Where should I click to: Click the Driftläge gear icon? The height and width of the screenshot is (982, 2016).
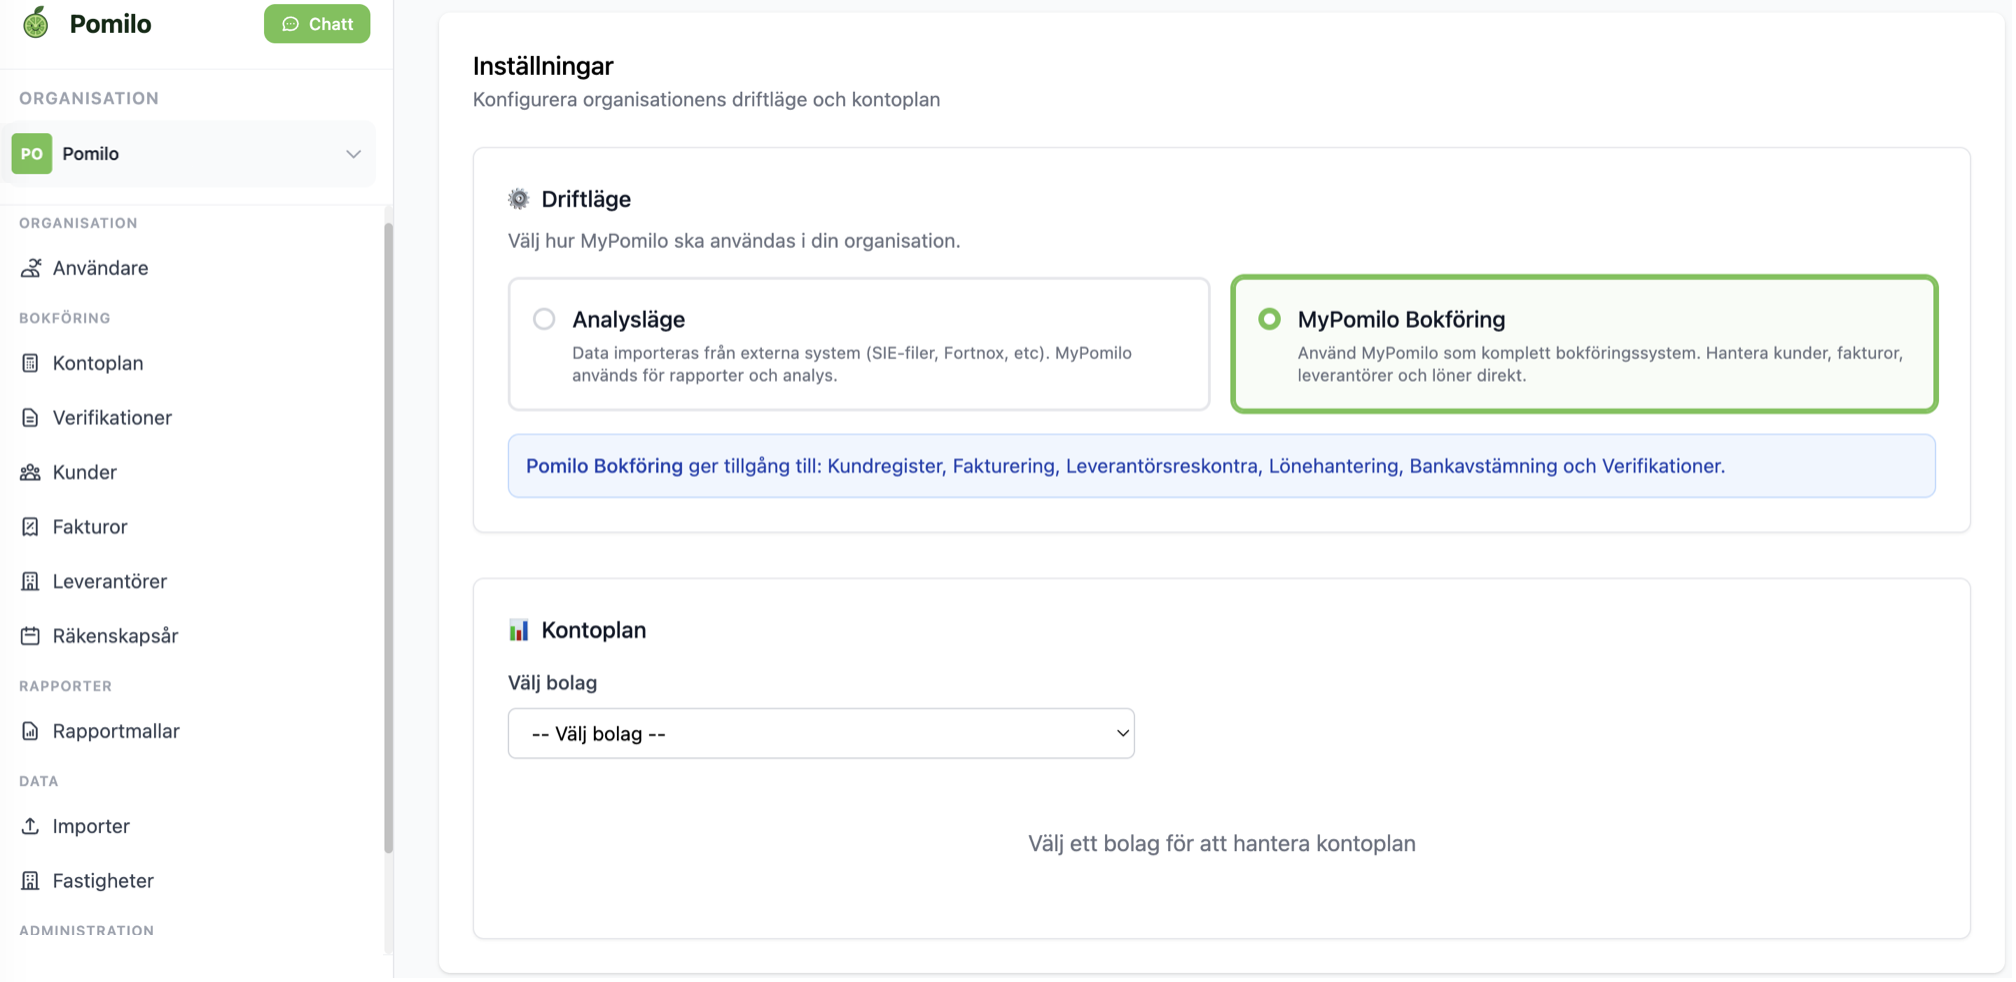tap(518, 199)
